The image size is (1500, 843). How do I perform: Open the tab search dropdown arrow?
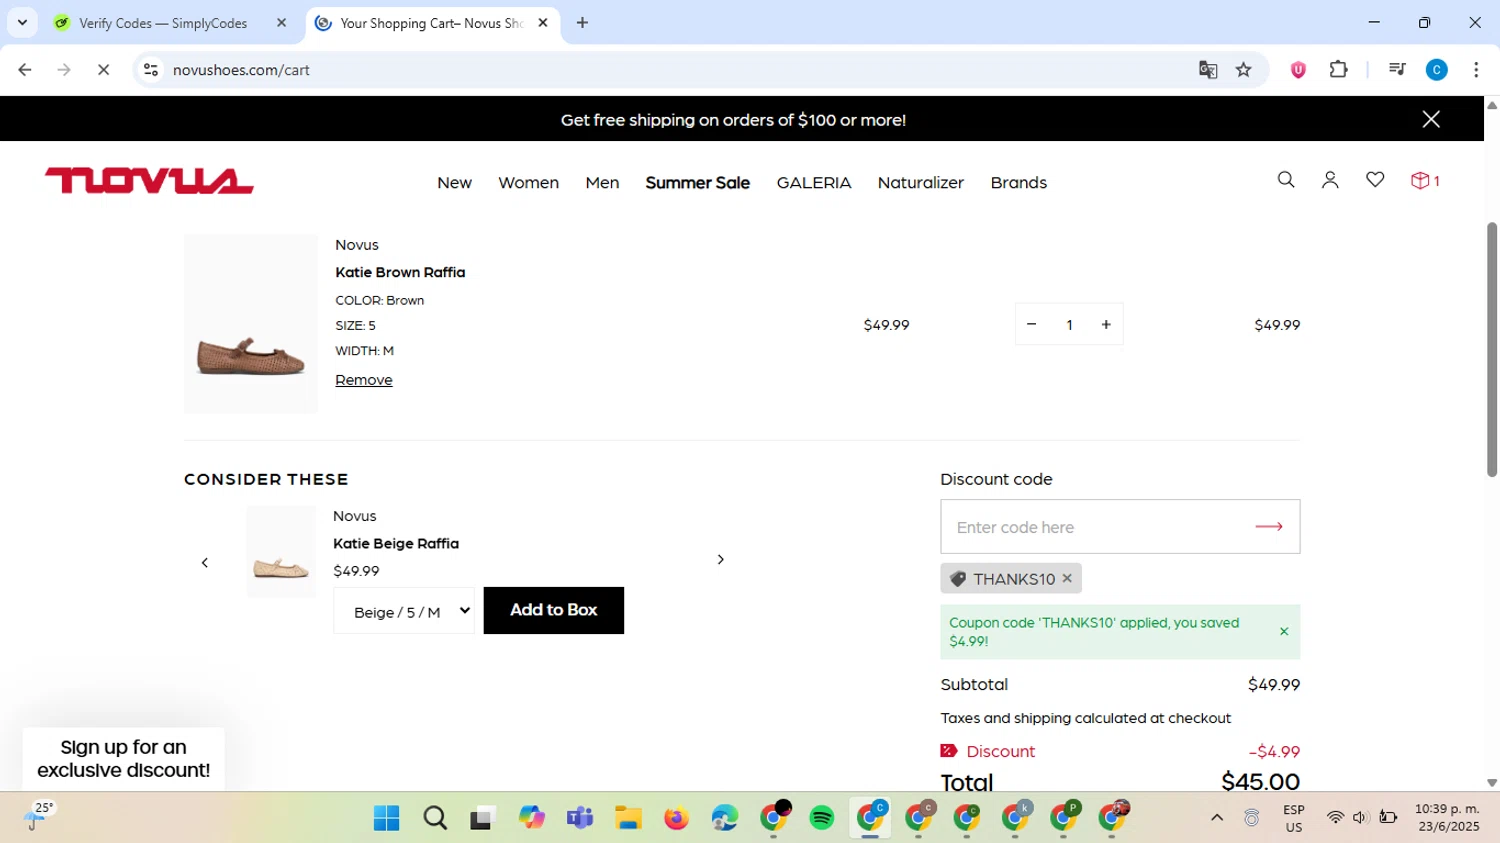tap(22, 23)
